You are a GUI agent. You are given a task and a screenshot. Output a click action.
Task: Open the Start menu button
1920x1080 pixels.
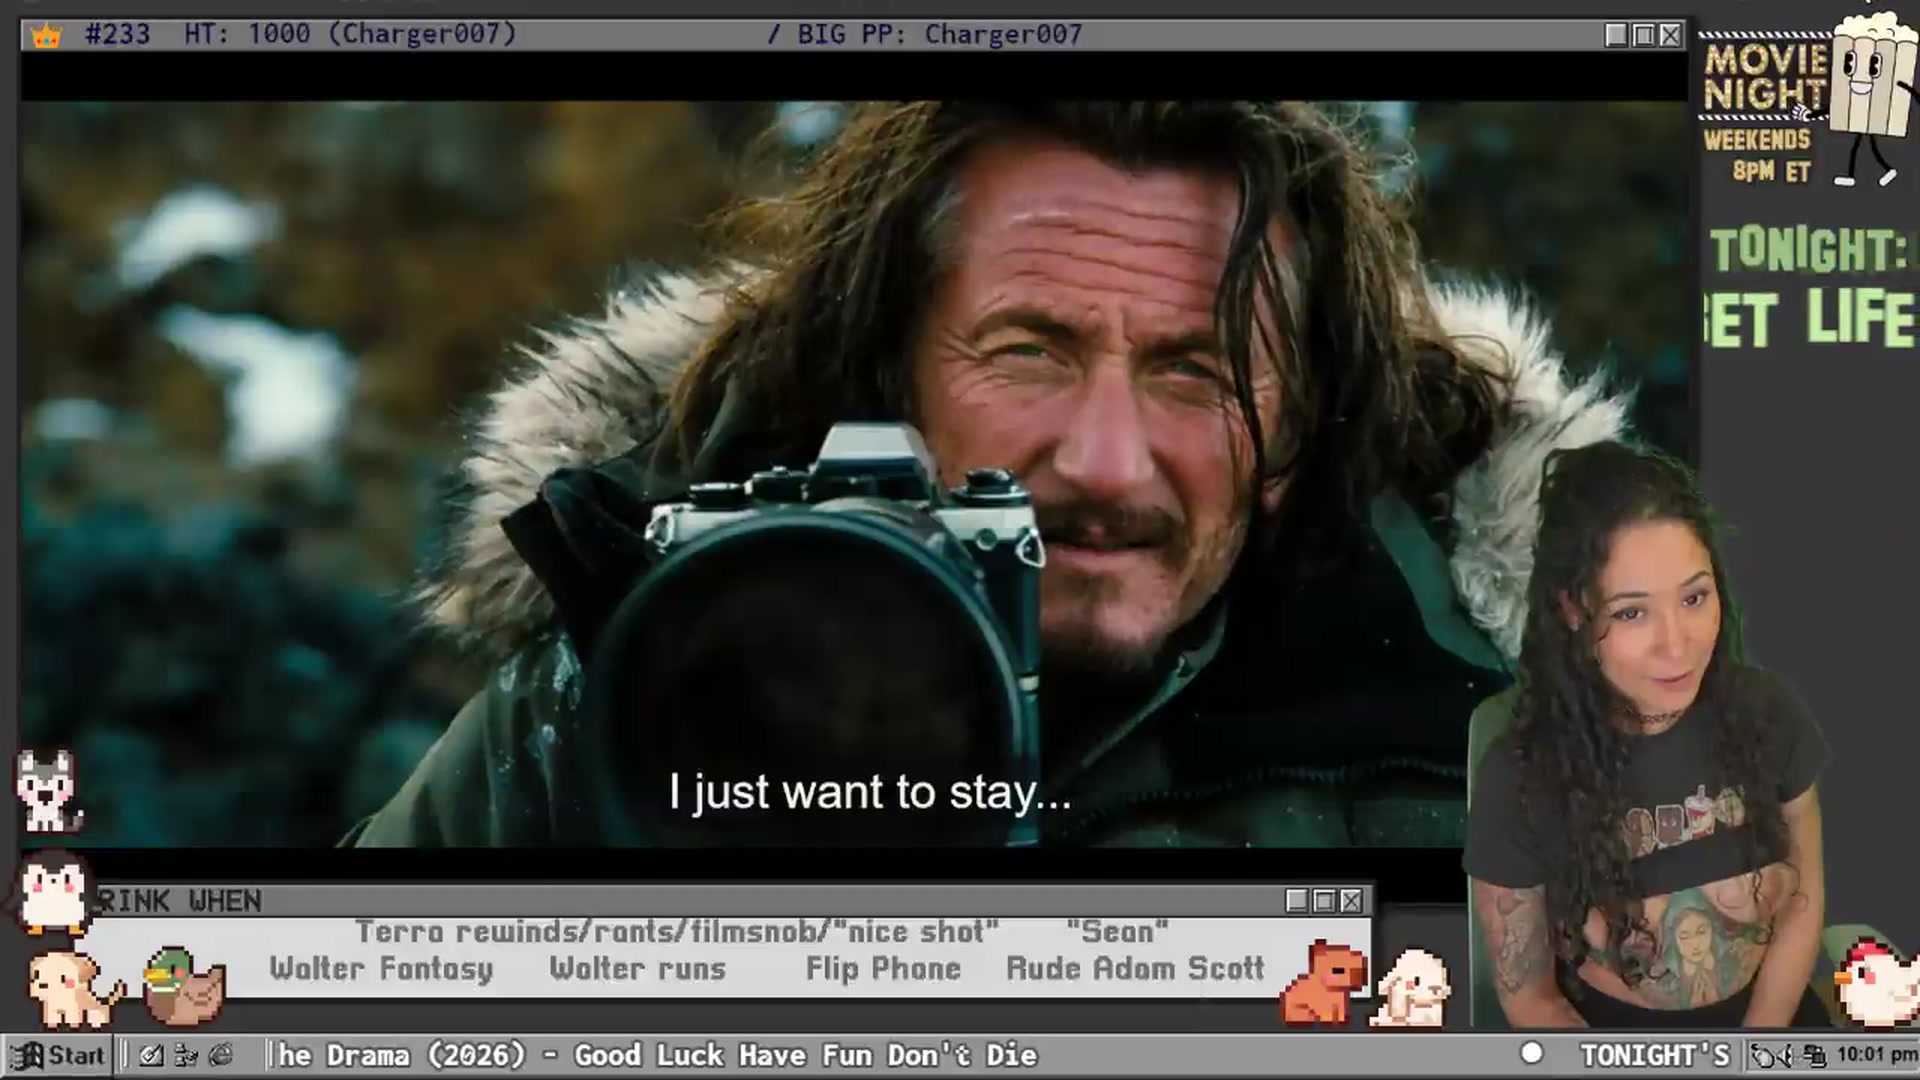click(x=58, y=1055)
